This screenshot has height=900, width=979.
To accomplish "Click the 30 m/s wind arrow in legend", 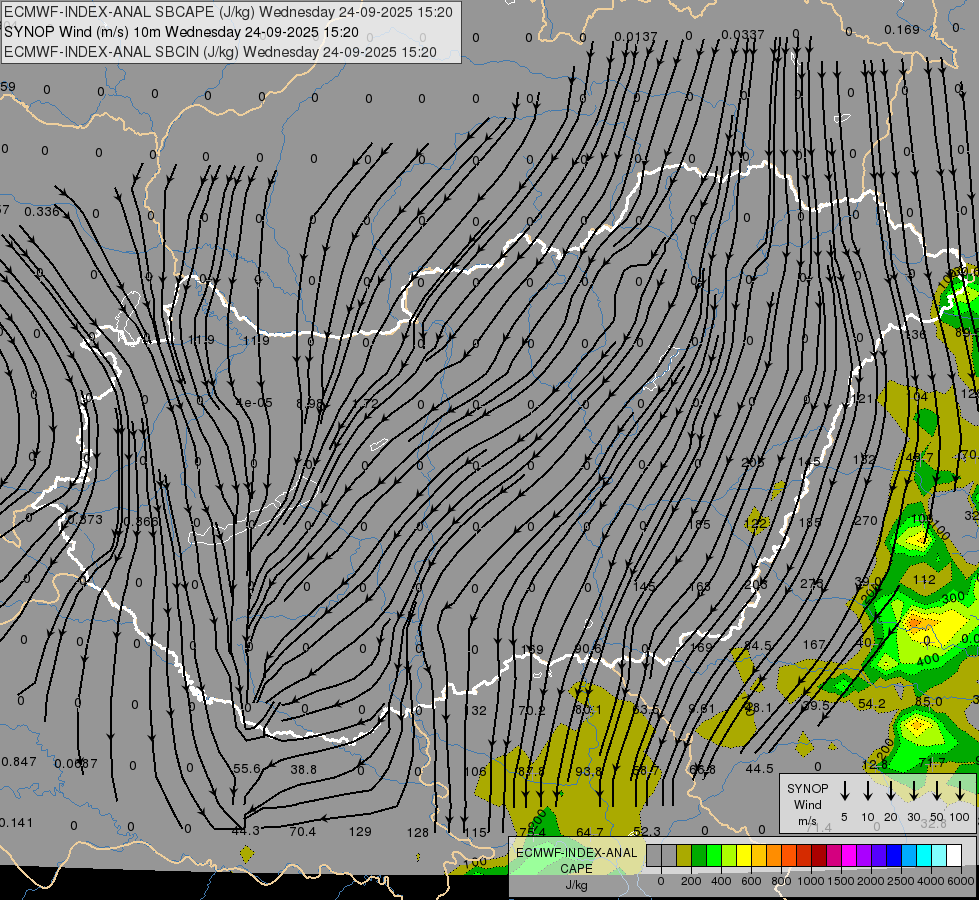I will tap(914, 791).
